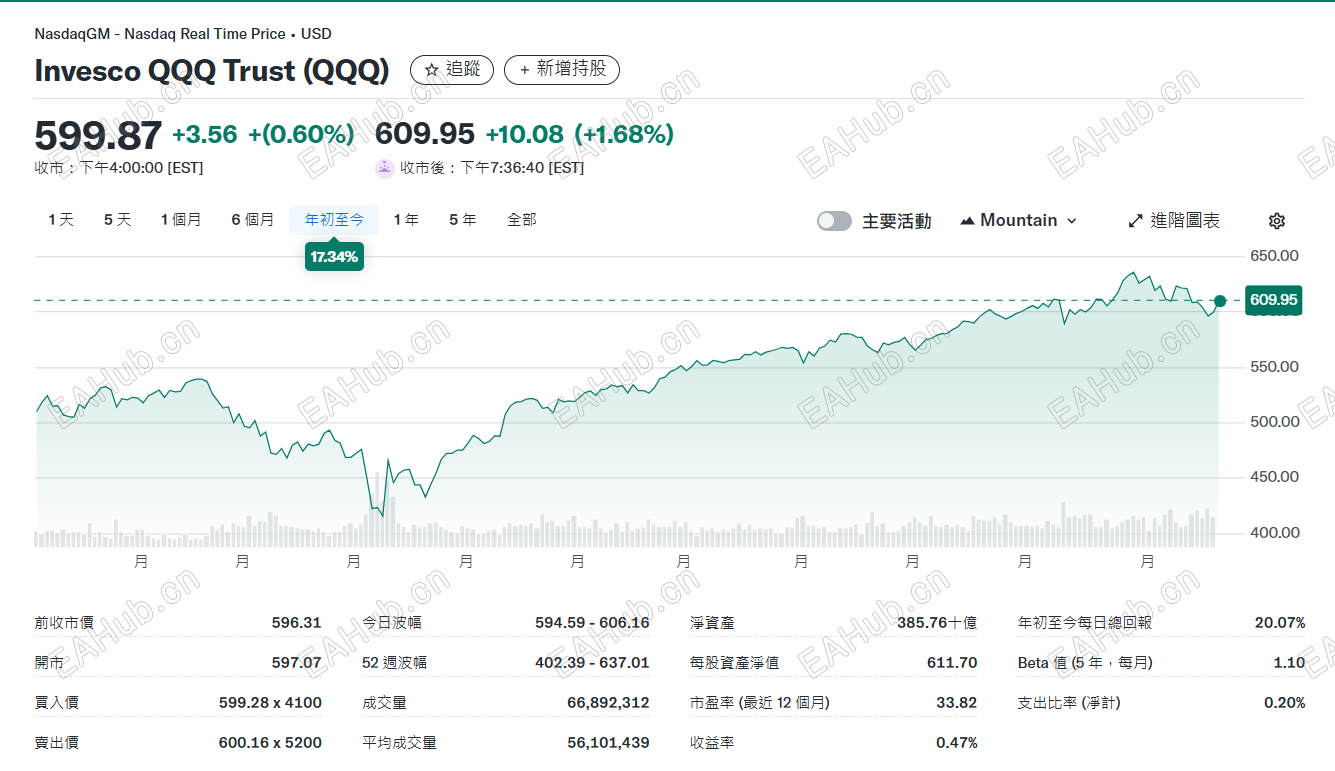1335x771 pixels.
Task: Select the 年初至今 tab
Action: coord(333,219)
